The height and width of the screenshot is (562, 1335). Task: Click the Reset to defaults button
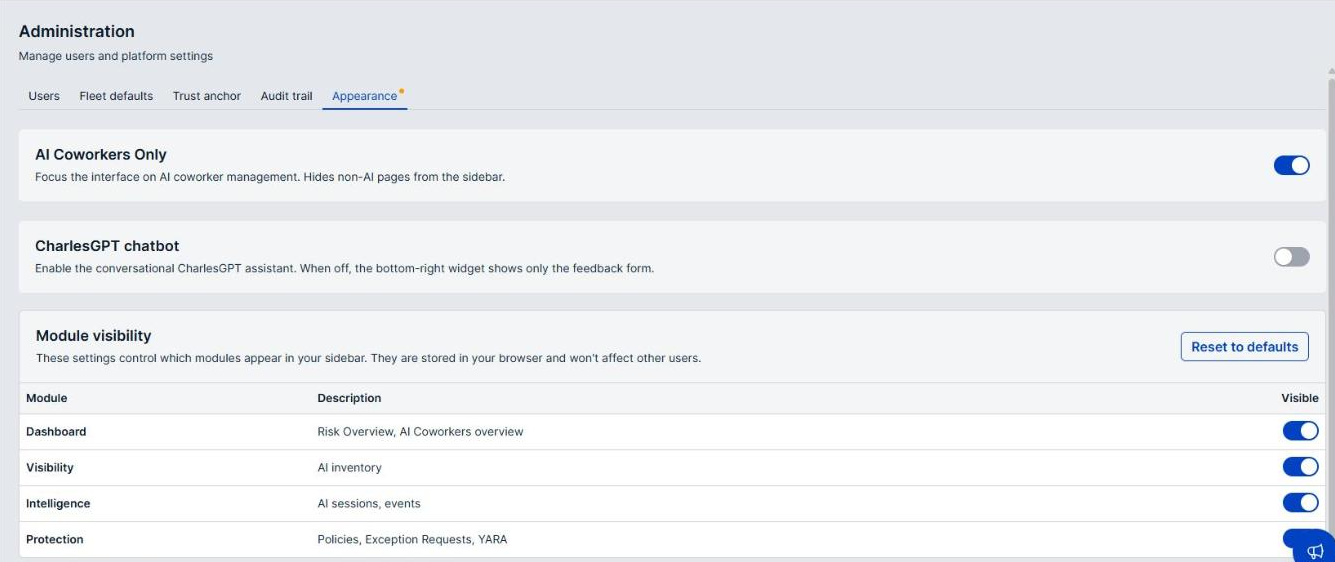[1244, 347]
